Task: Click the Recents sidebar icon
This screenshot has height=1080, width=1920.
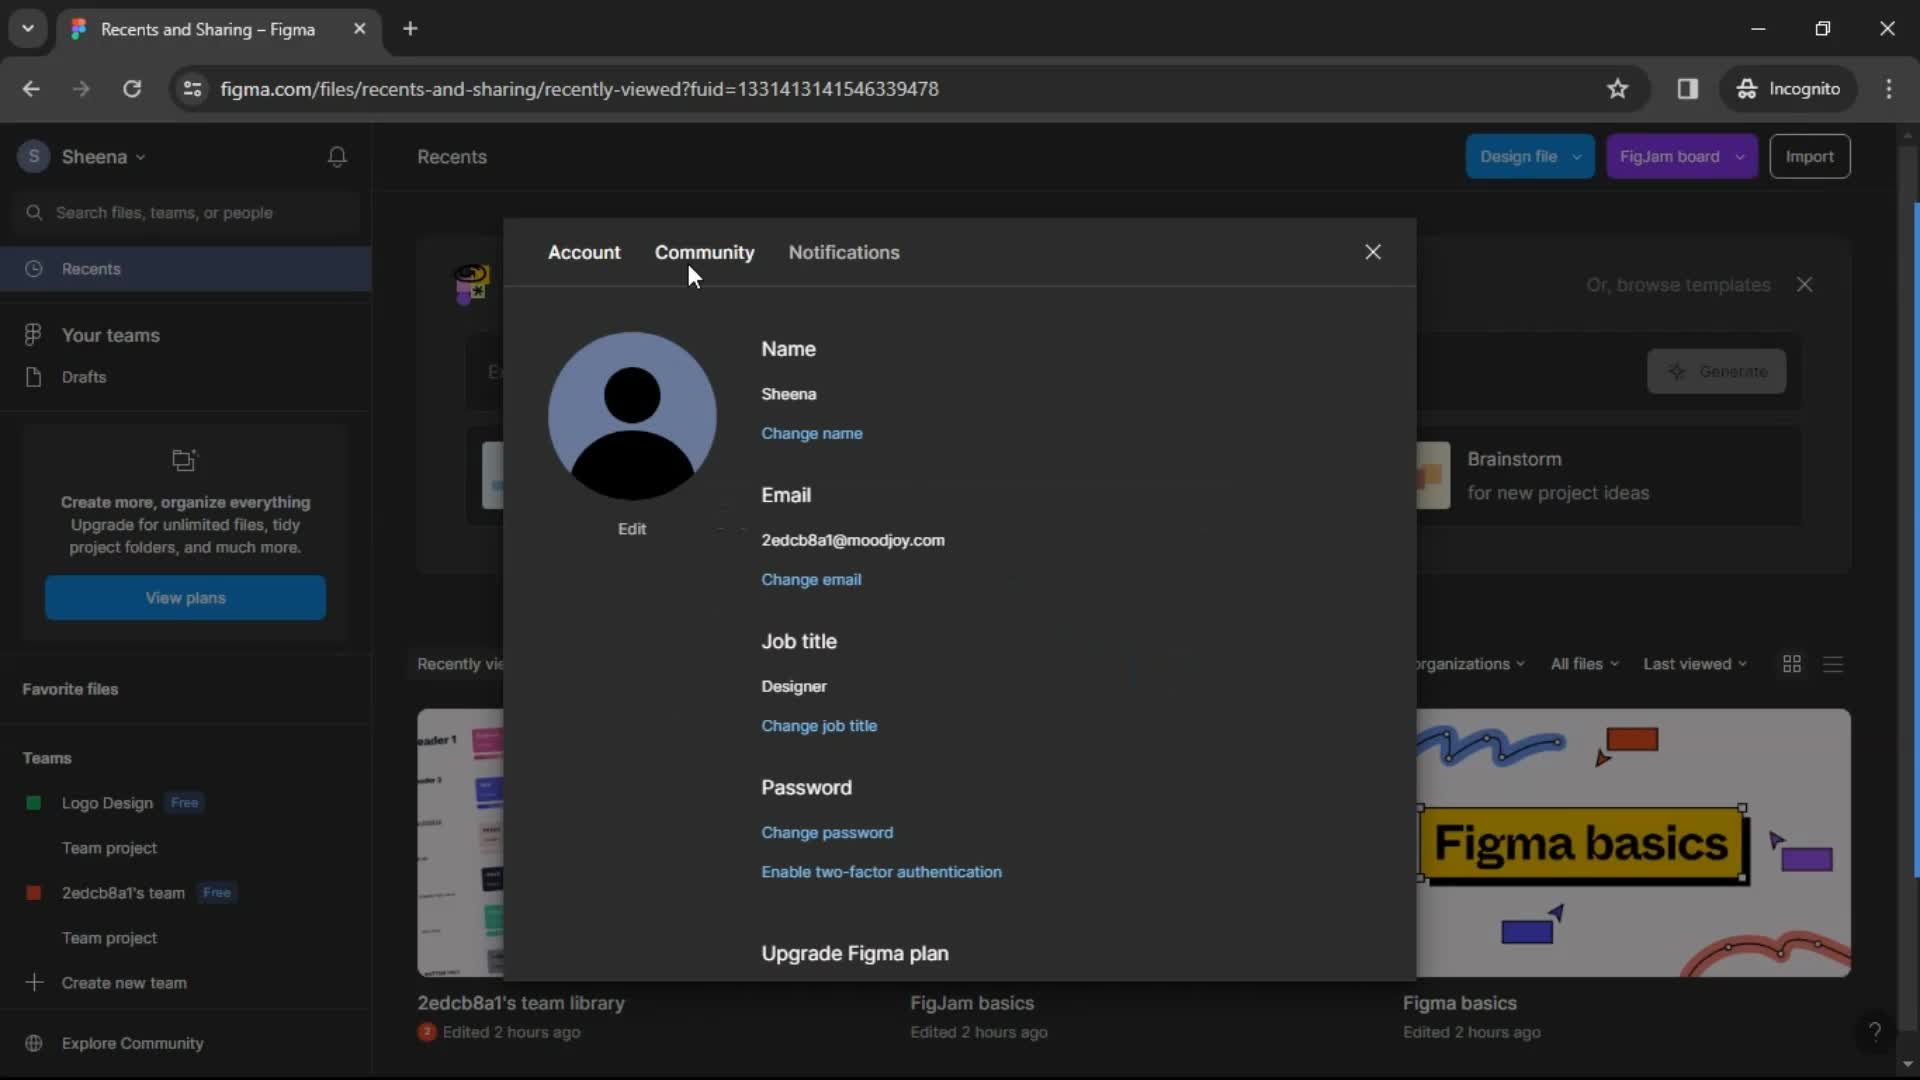Action: [x=33, y=268]
